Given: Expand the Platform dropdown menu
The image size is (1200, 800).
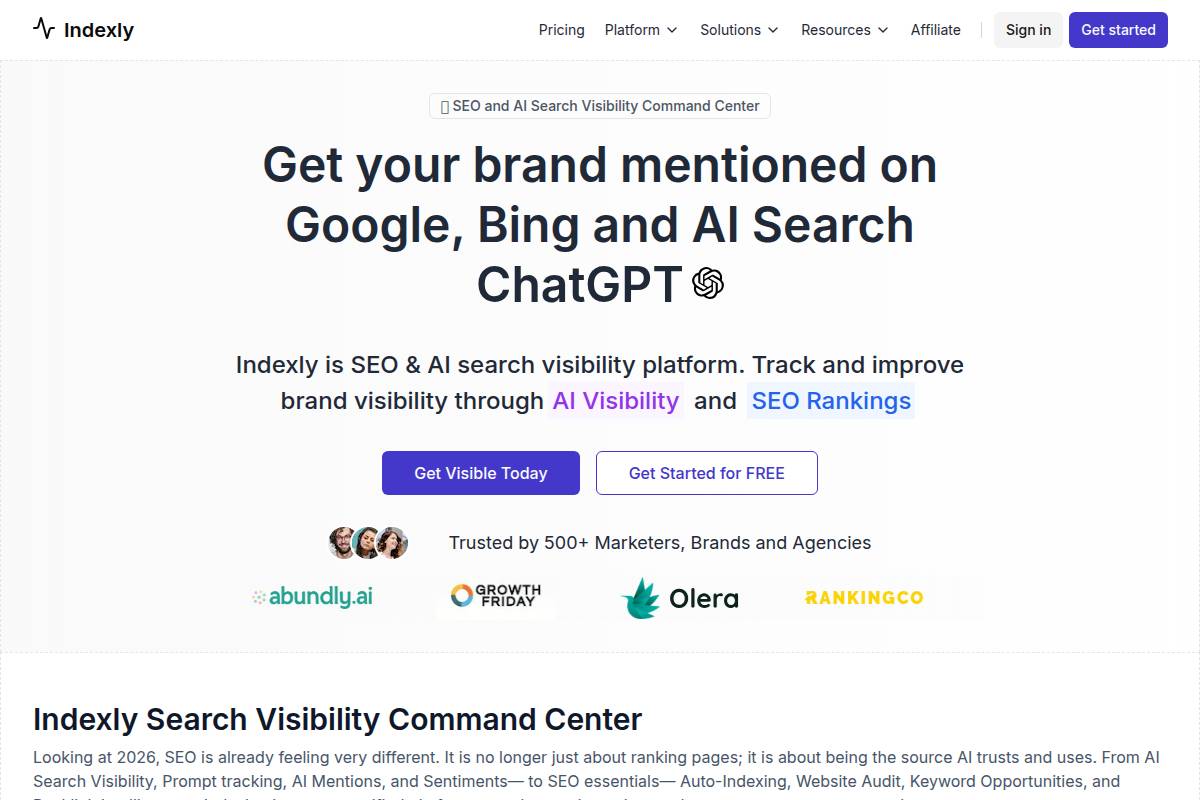Looking at the screenshot, I should coord(640,30).
